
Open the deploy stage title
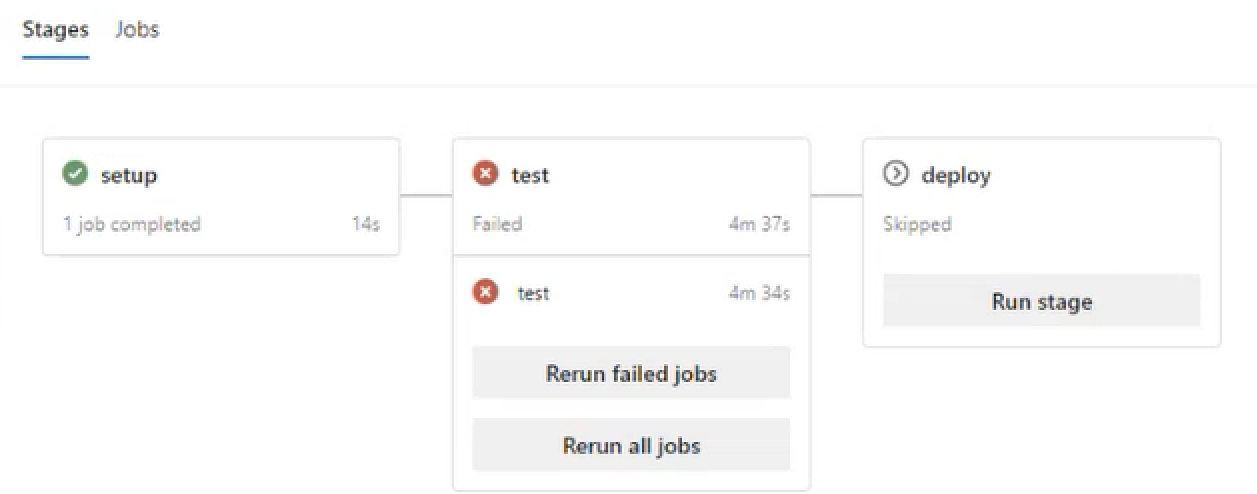click(956, 176)
